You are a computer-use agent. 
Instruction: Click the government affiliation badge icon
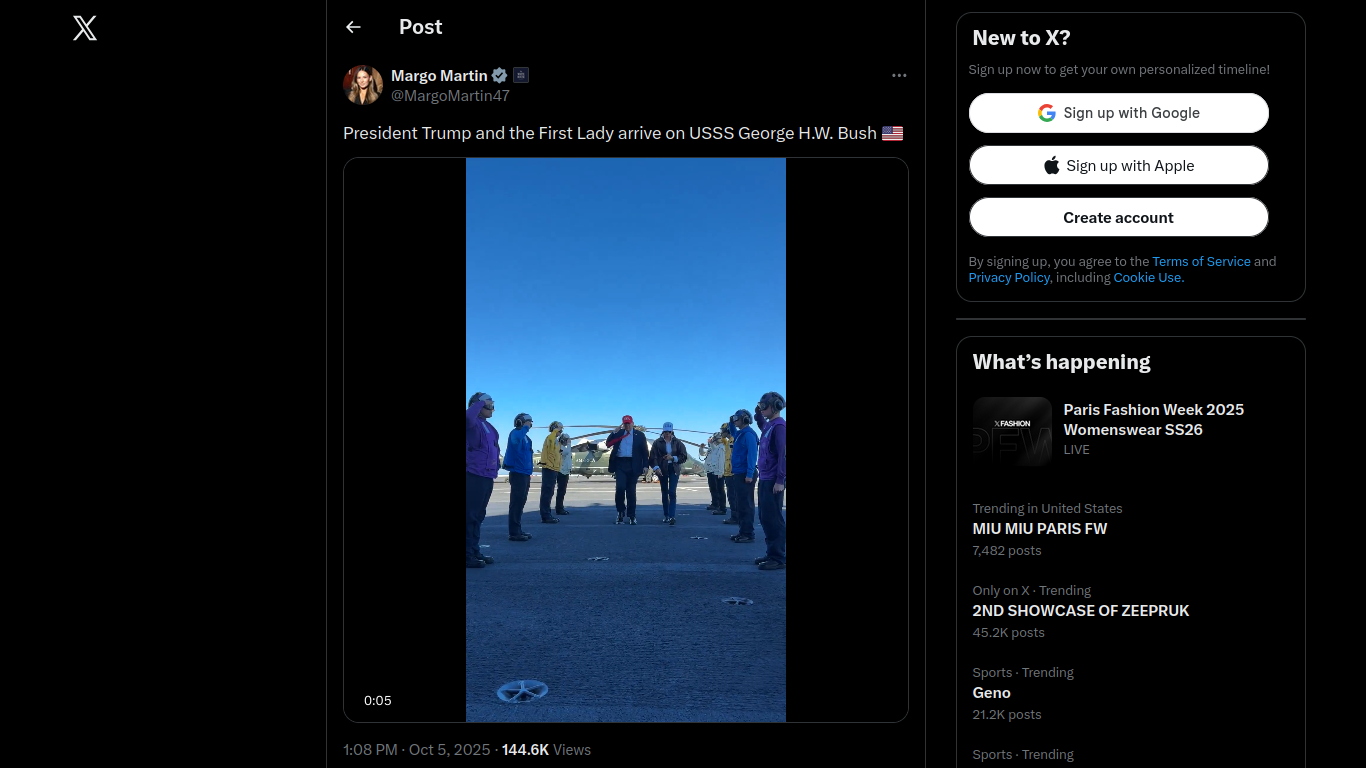click(x=521, y=75)
